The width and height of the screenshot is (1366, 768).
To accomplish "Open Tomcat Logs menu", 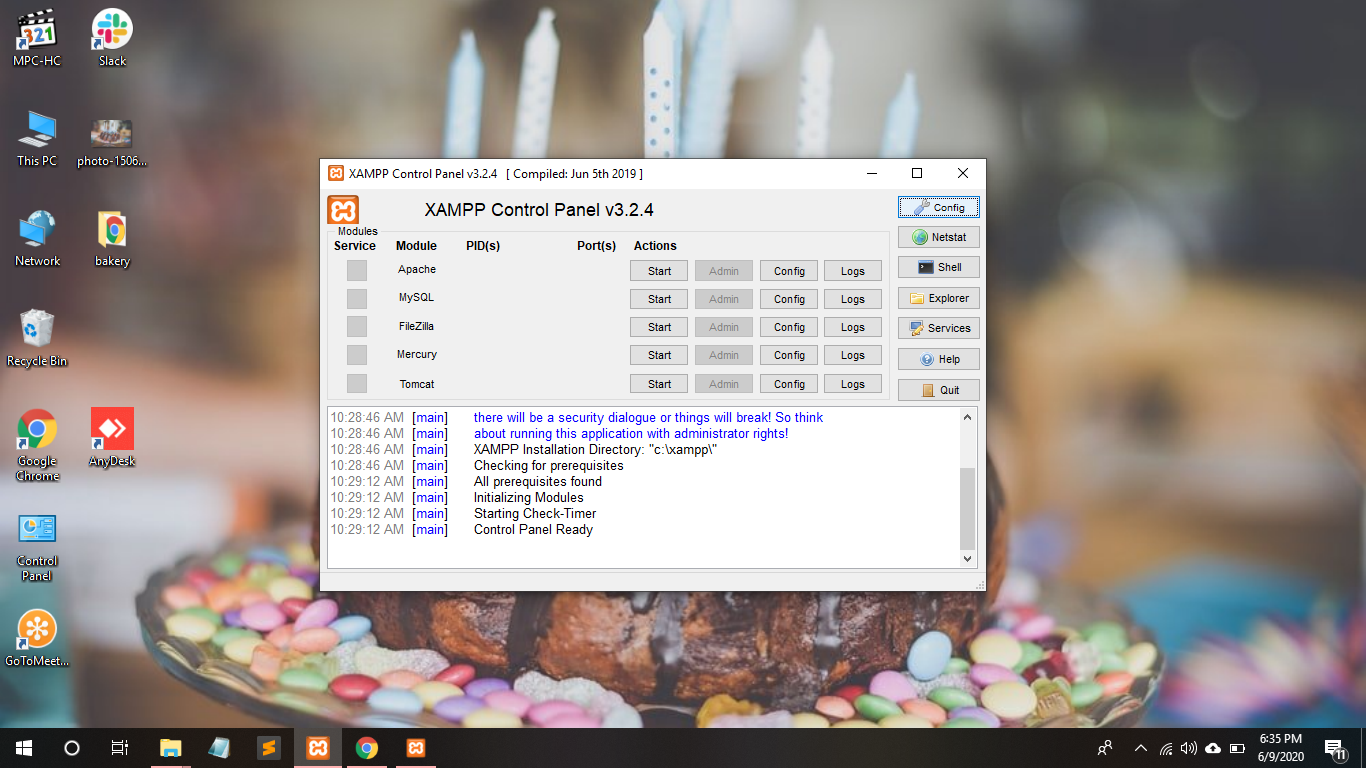I will point(853,384).
